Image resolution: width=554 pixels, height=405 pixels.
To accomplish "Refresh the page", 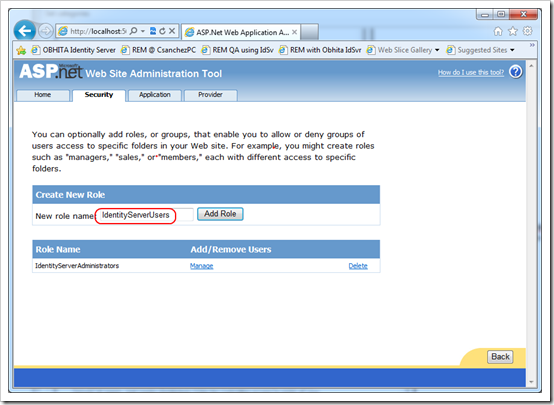I will (163, 31).
